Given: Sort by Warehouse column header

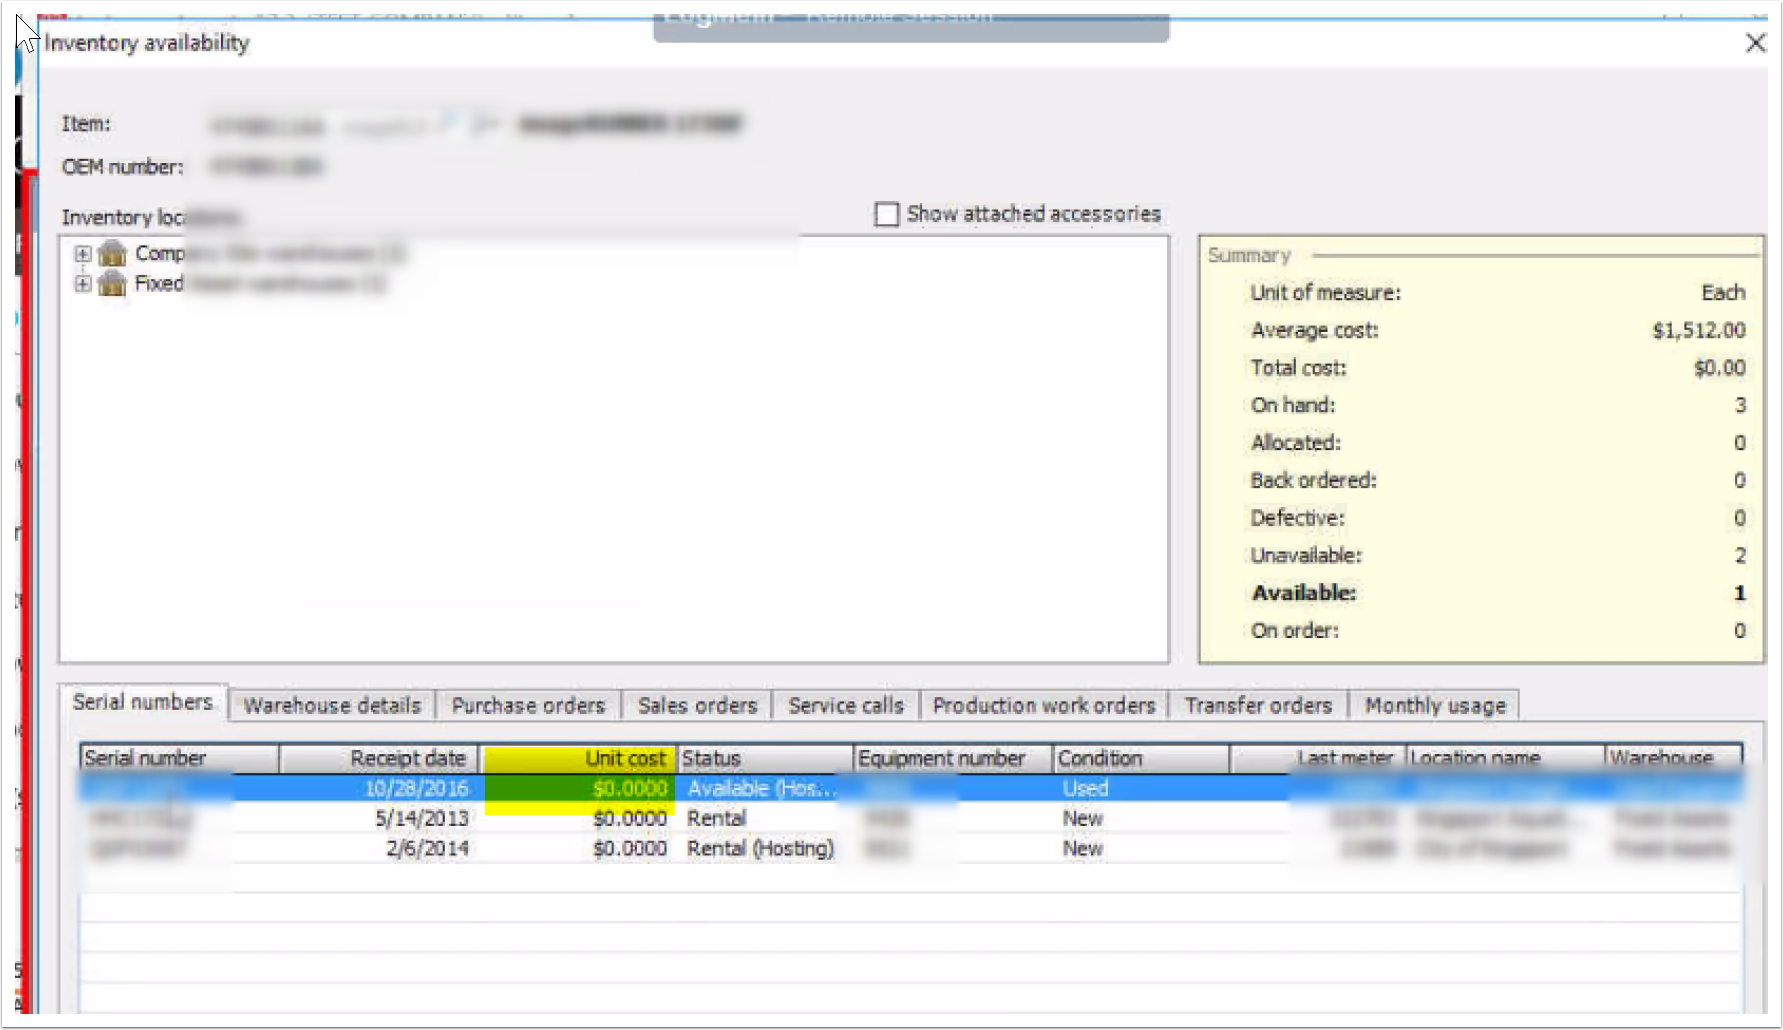Looking at the screenshot, I should pos(1673,759).
